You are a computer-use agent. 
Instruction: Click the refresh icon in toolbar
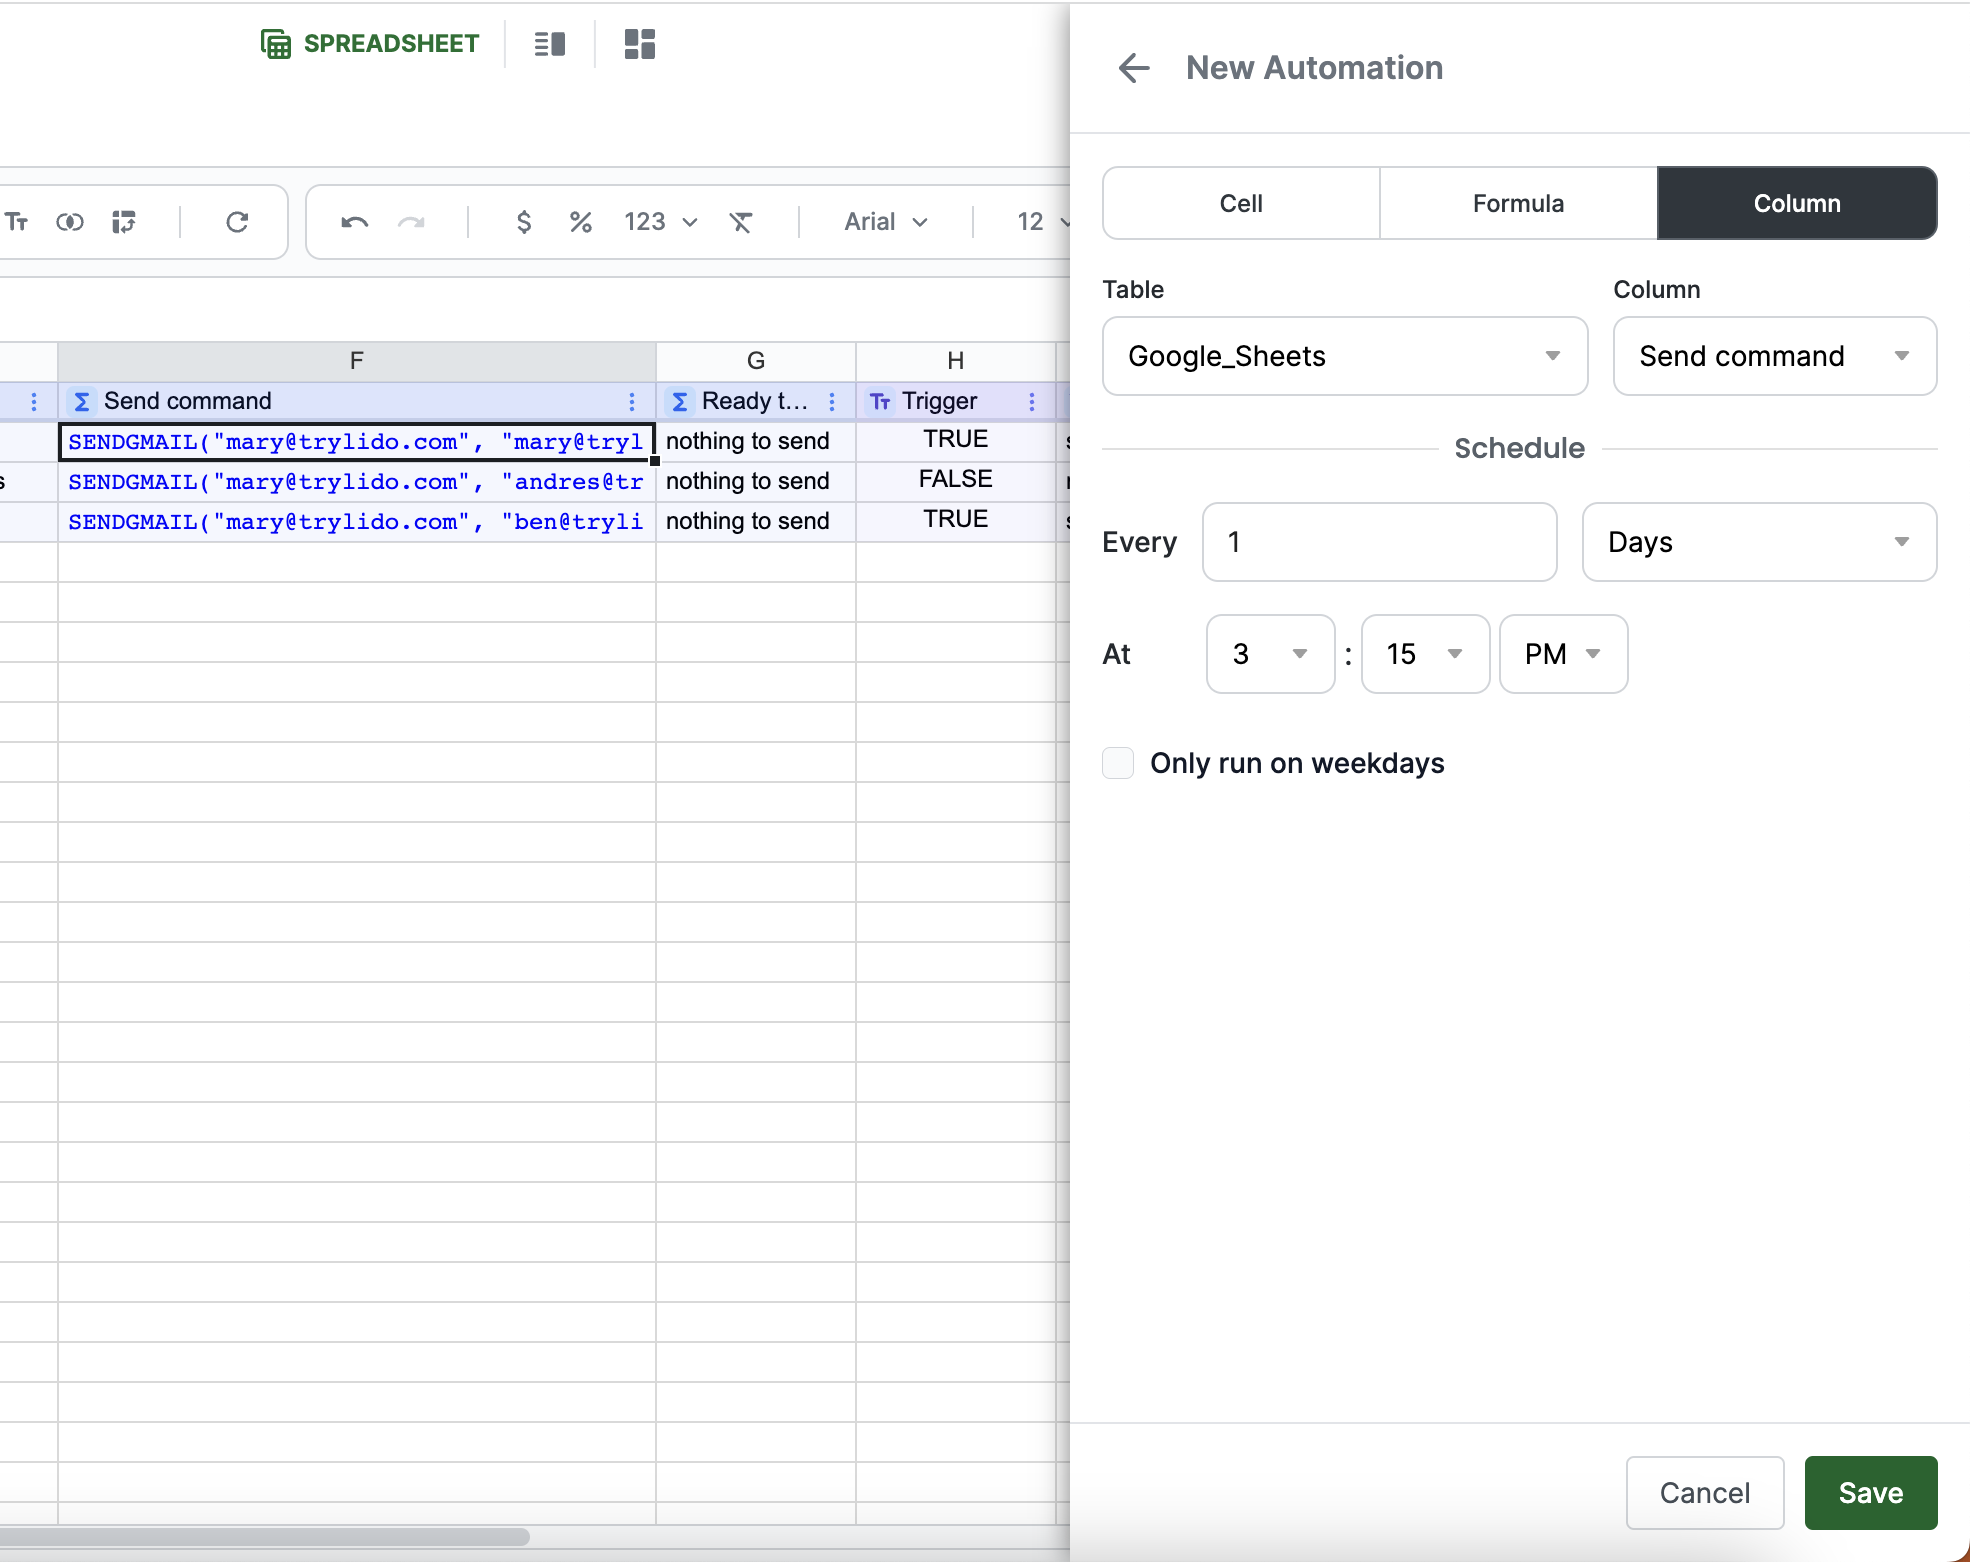click(237, 222)
